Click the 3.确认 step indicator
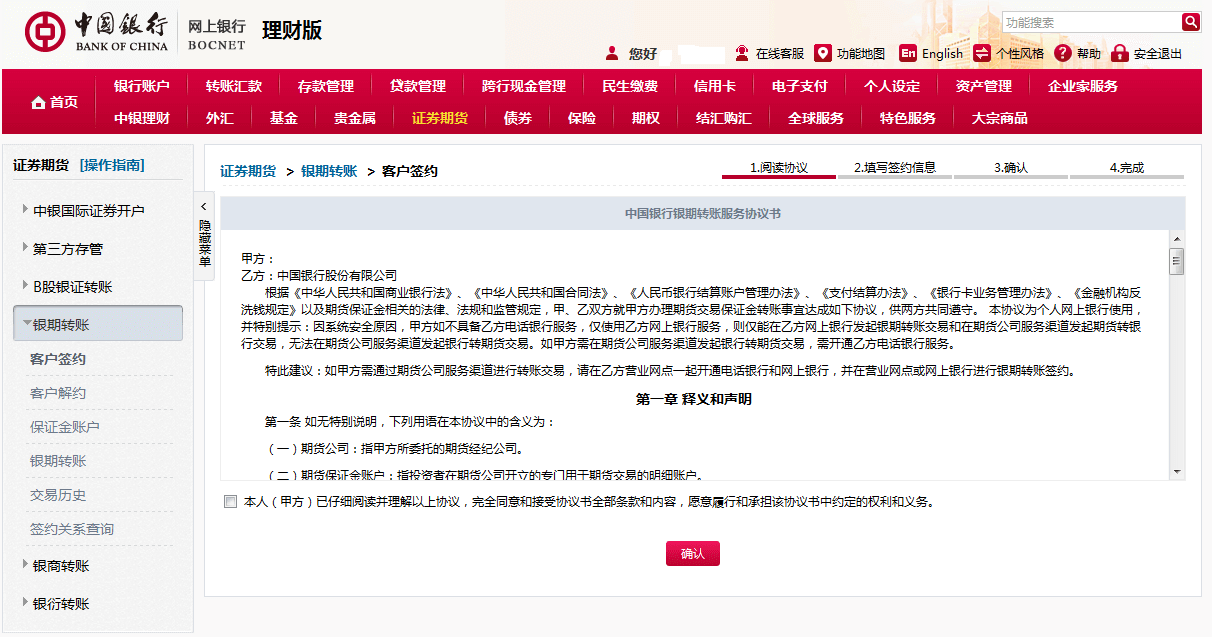Image resolution: width=1212 pixels, height=637 pixels. 1010,168
